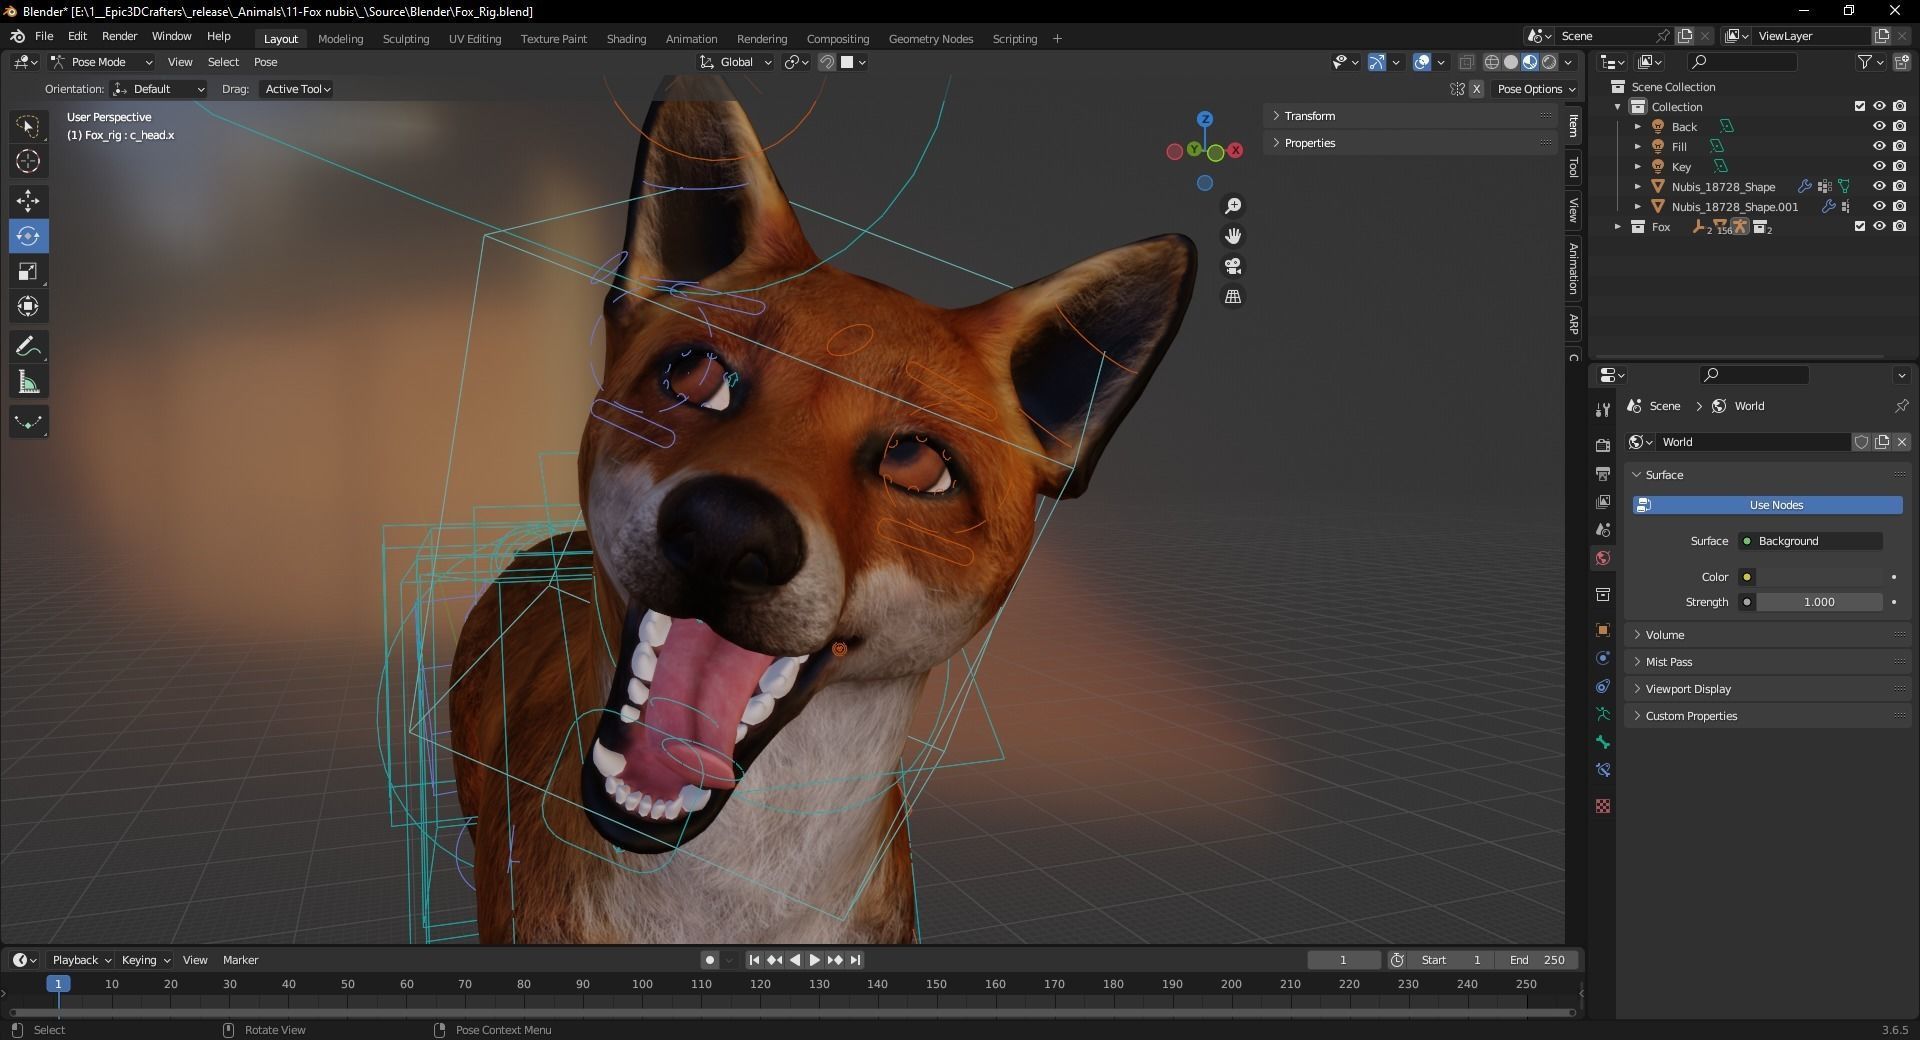Open the Pose Options dropdown
Screen dimensions: 1920x1040
pyautogui.click(x=1536, y=89)
